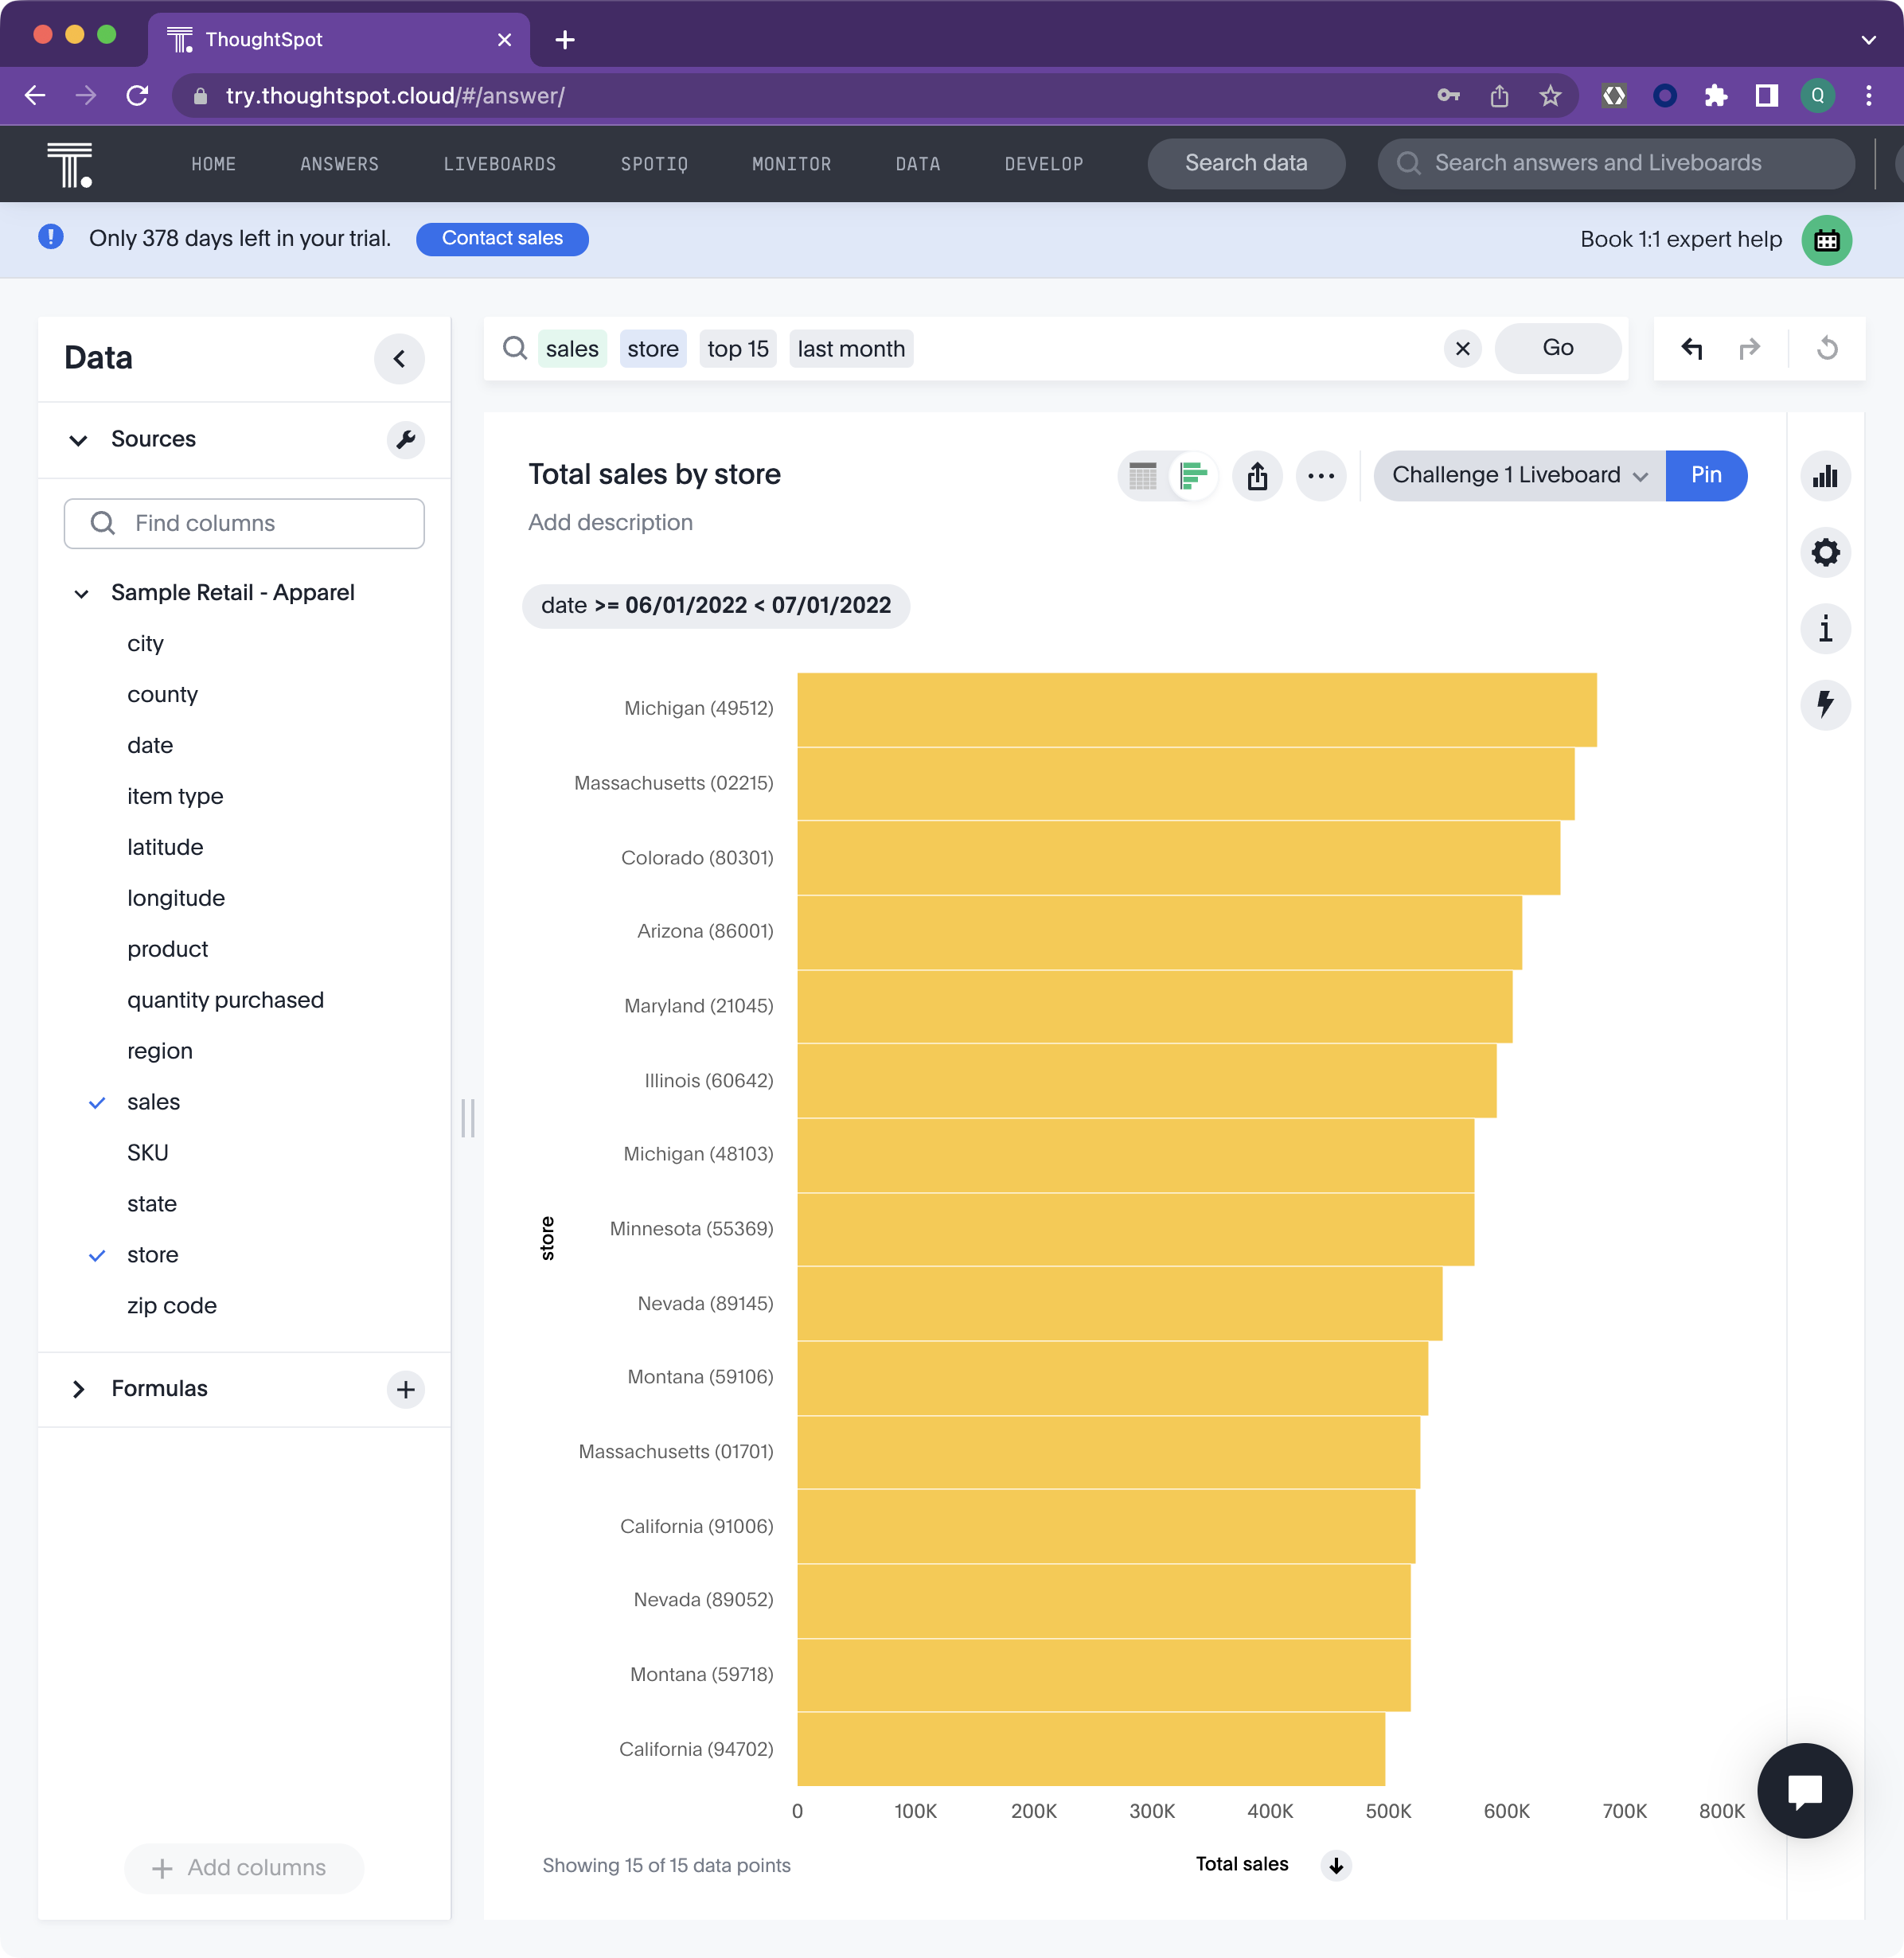Click Add description text
The image size is (1904, 1958).
[x=610, y=522]
